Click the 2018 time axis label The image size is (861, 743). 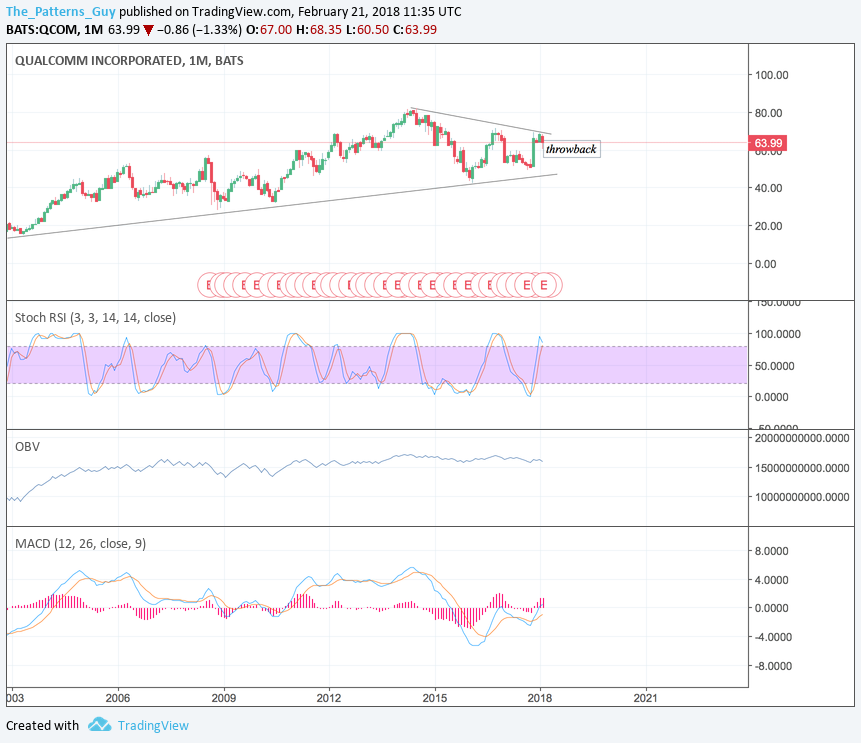tap(539, 698)
